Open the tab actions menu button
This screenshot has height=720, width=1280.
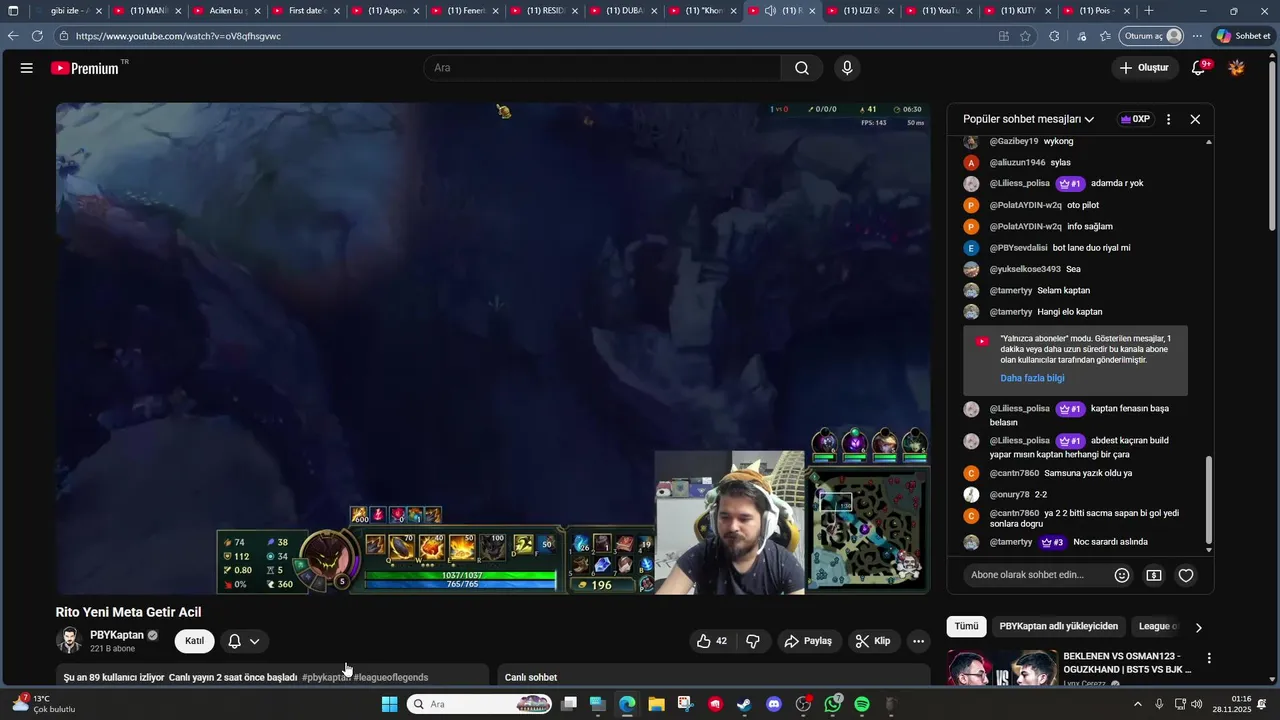point(13,11)
